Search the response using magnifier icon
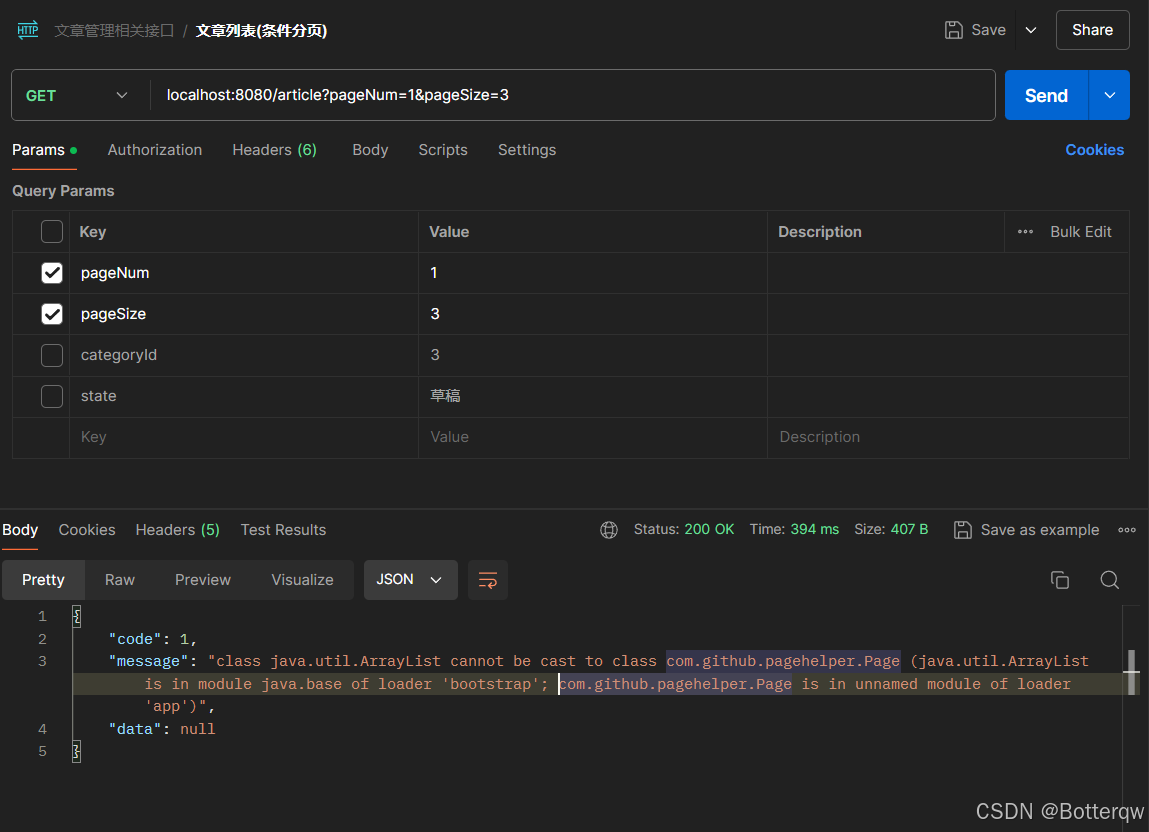 coord(1109,580)
